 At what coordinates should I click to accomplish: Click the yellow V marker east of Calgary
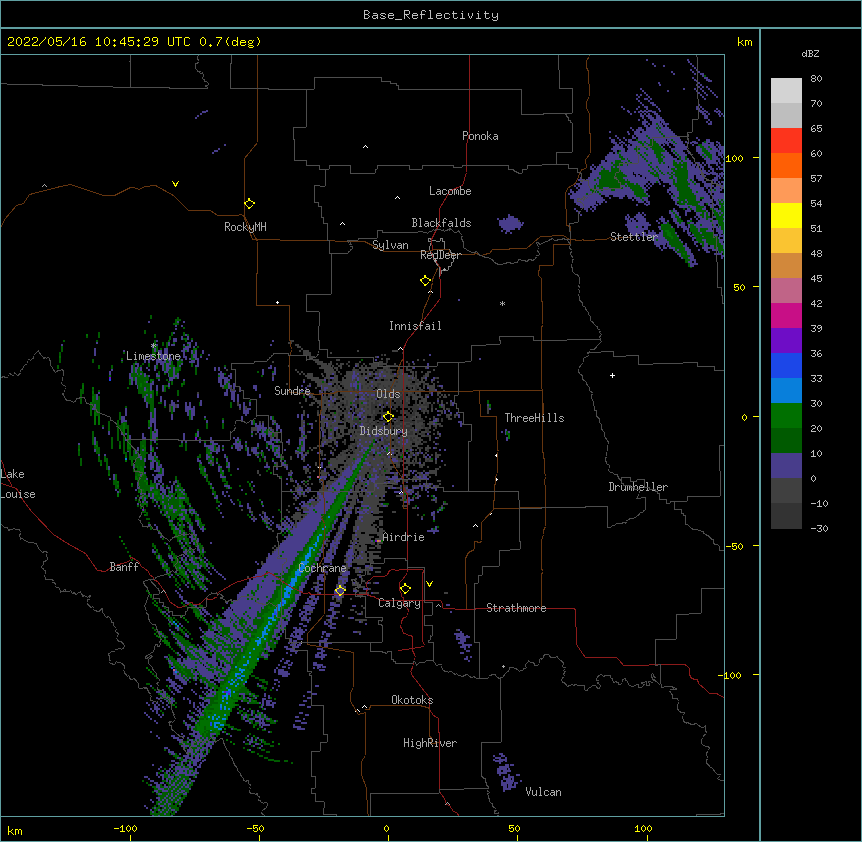coord(429,584)
